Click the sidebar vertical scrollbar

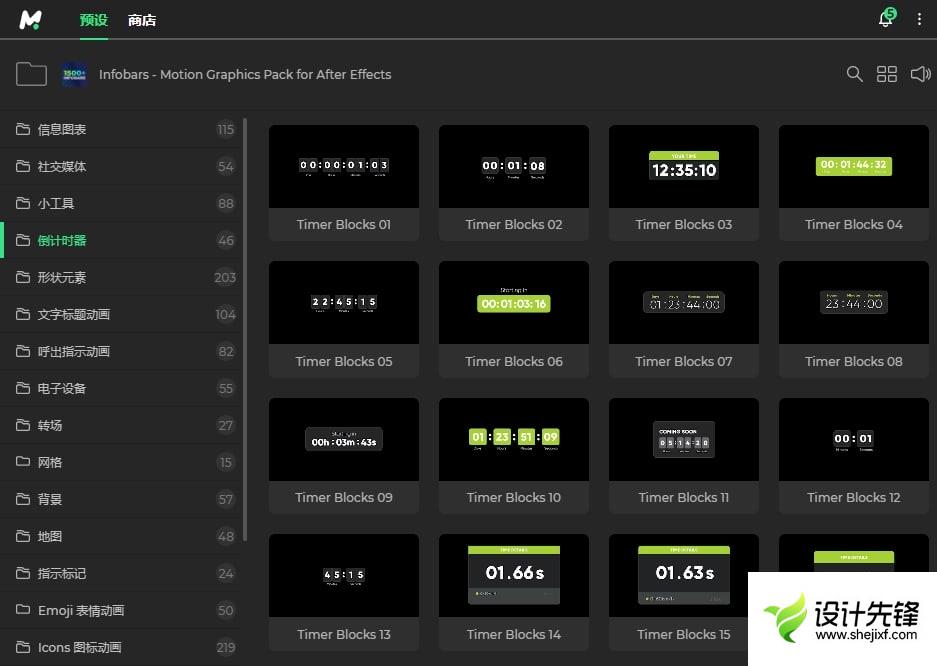(245, 330)
